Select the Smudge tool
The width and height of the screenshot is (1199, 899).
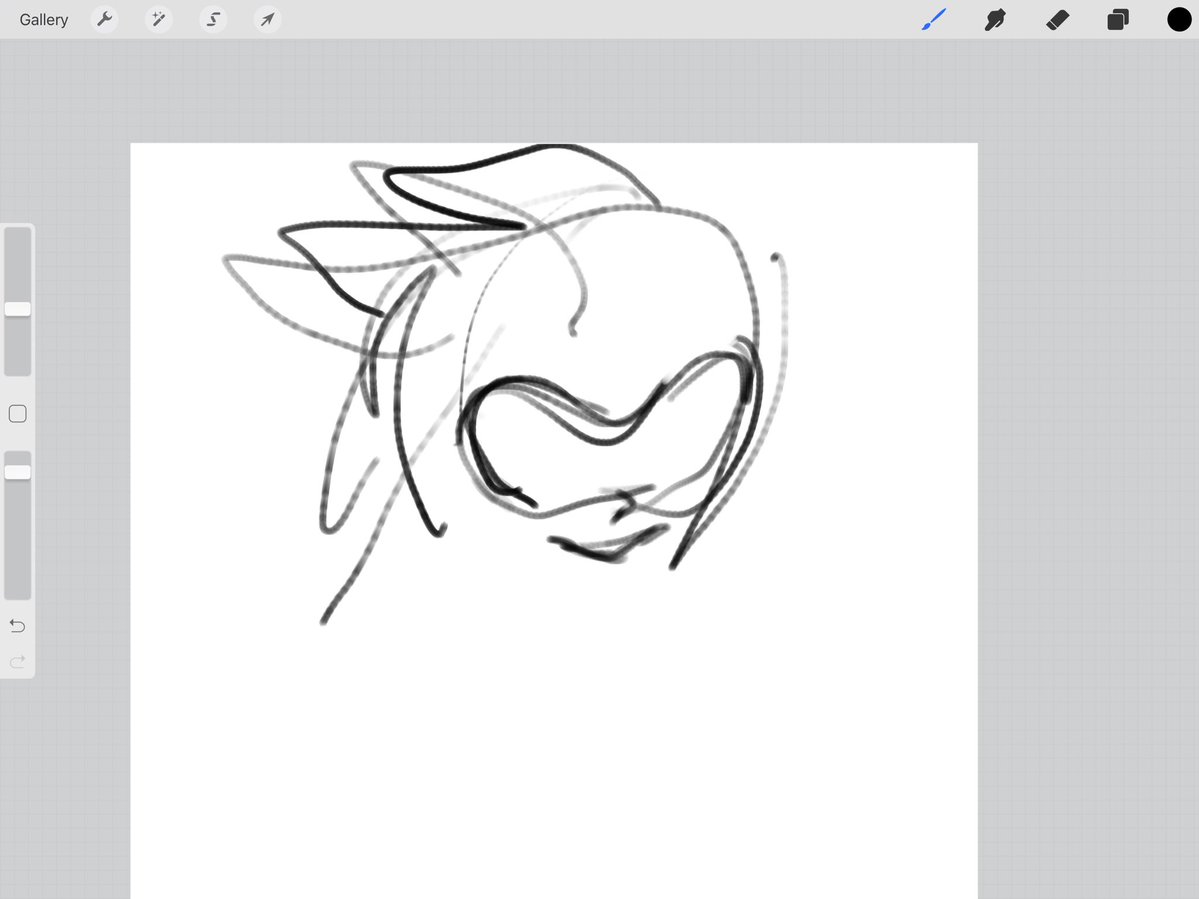click(995, 20)
